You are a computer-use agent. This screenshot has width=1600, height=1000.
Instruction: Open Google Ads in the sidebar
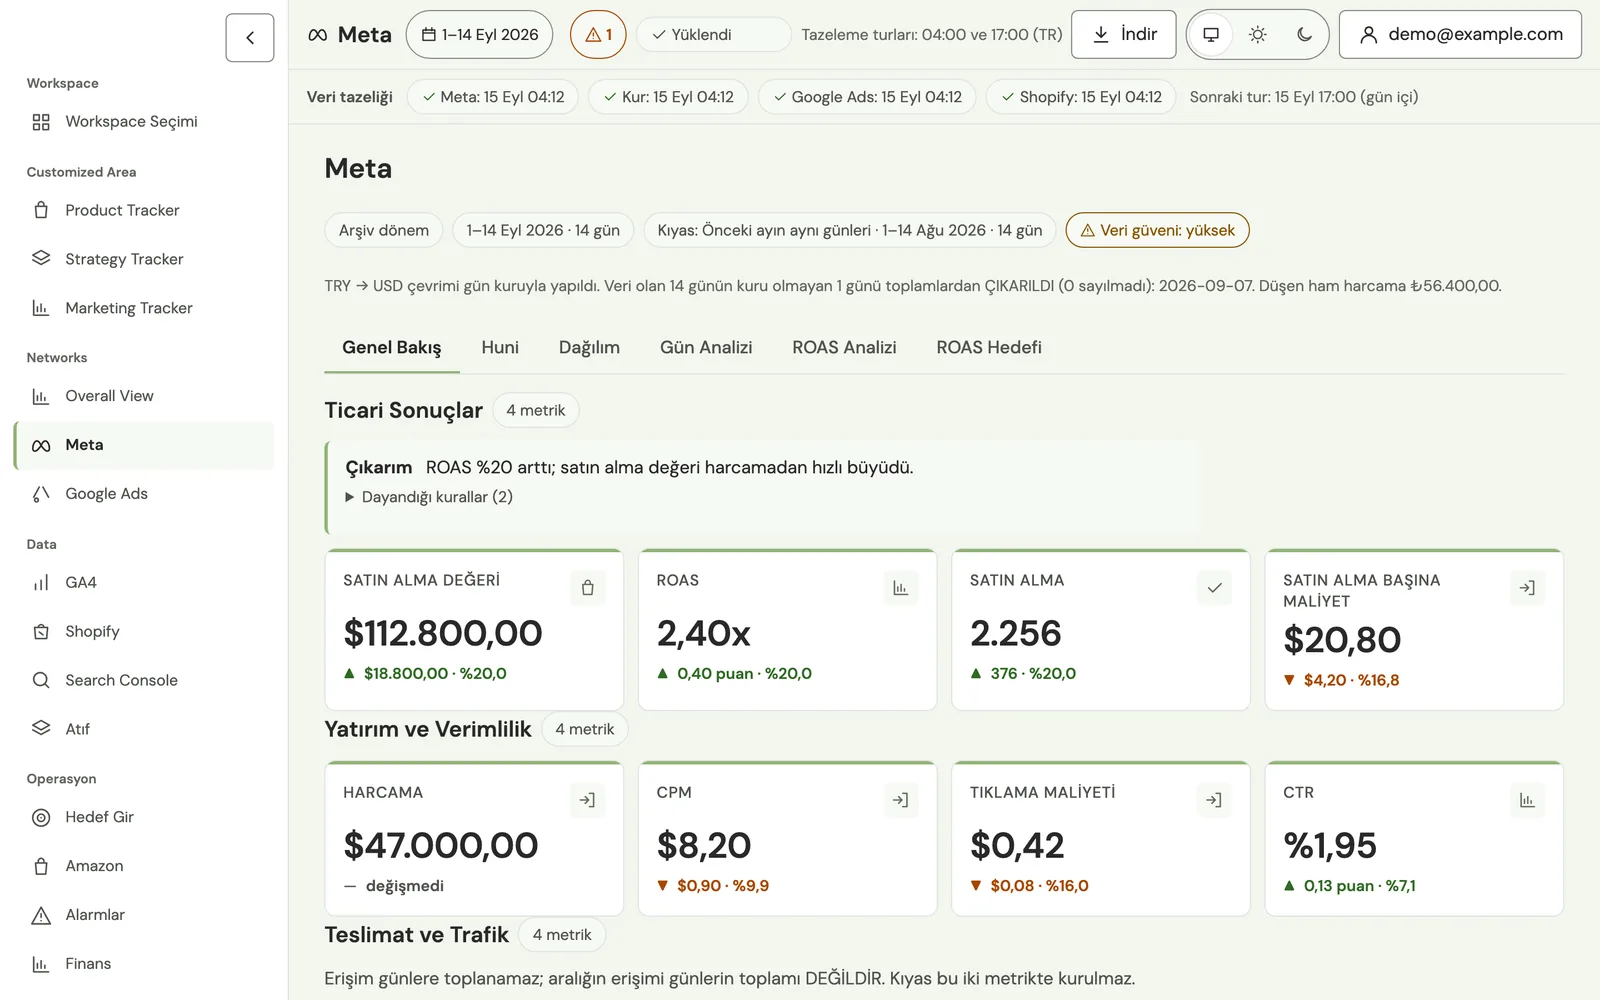pyautogui.click(x=144, y=494)
